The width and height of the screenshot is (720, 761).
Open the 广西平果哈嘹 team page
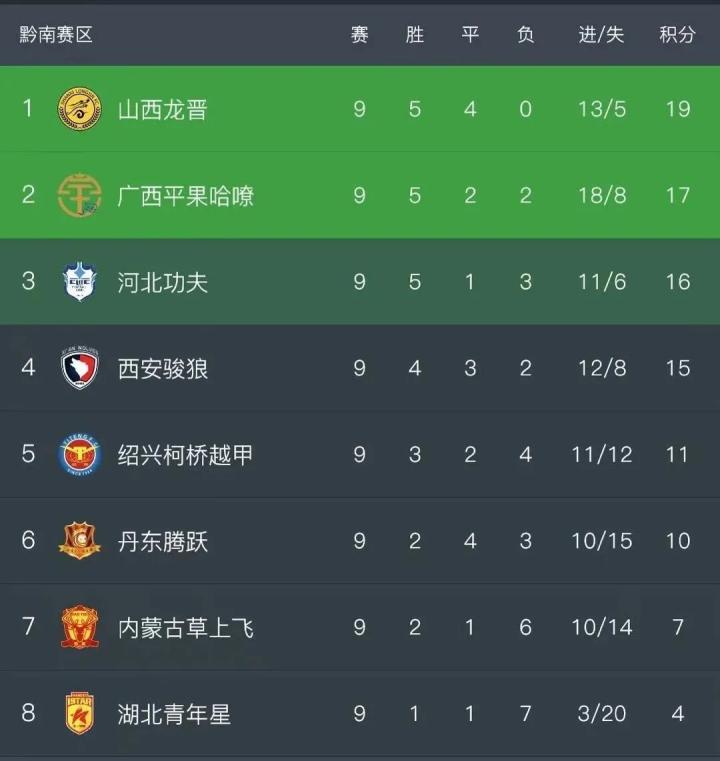pyautogui.click(x=185, y=194)
